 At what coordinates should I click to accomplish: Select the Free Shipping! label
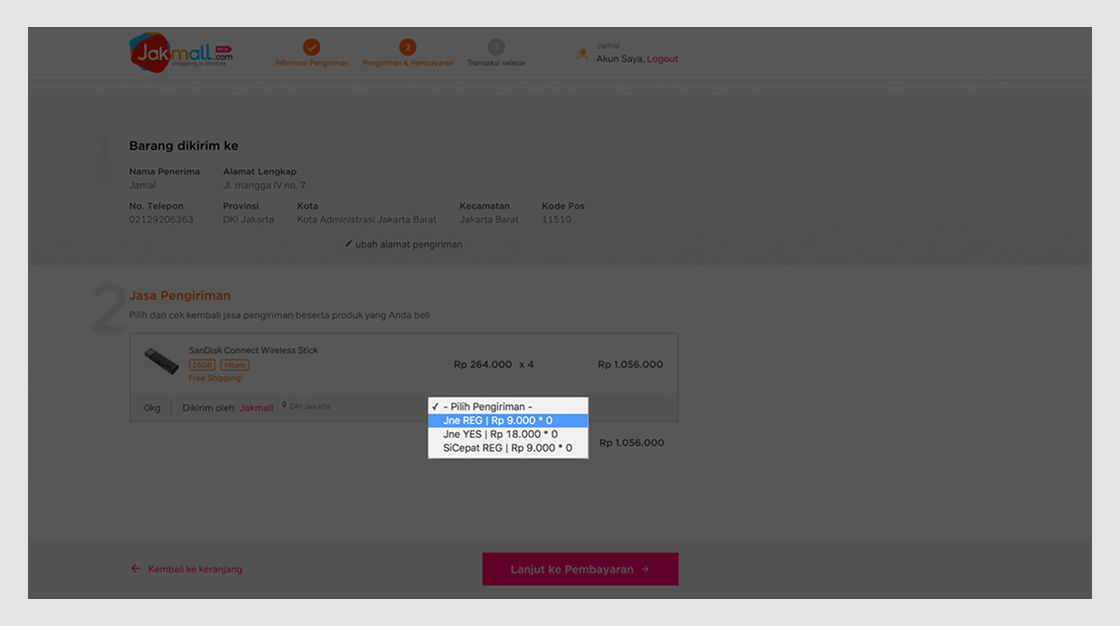pyautogui.click(x=216, y=378)
